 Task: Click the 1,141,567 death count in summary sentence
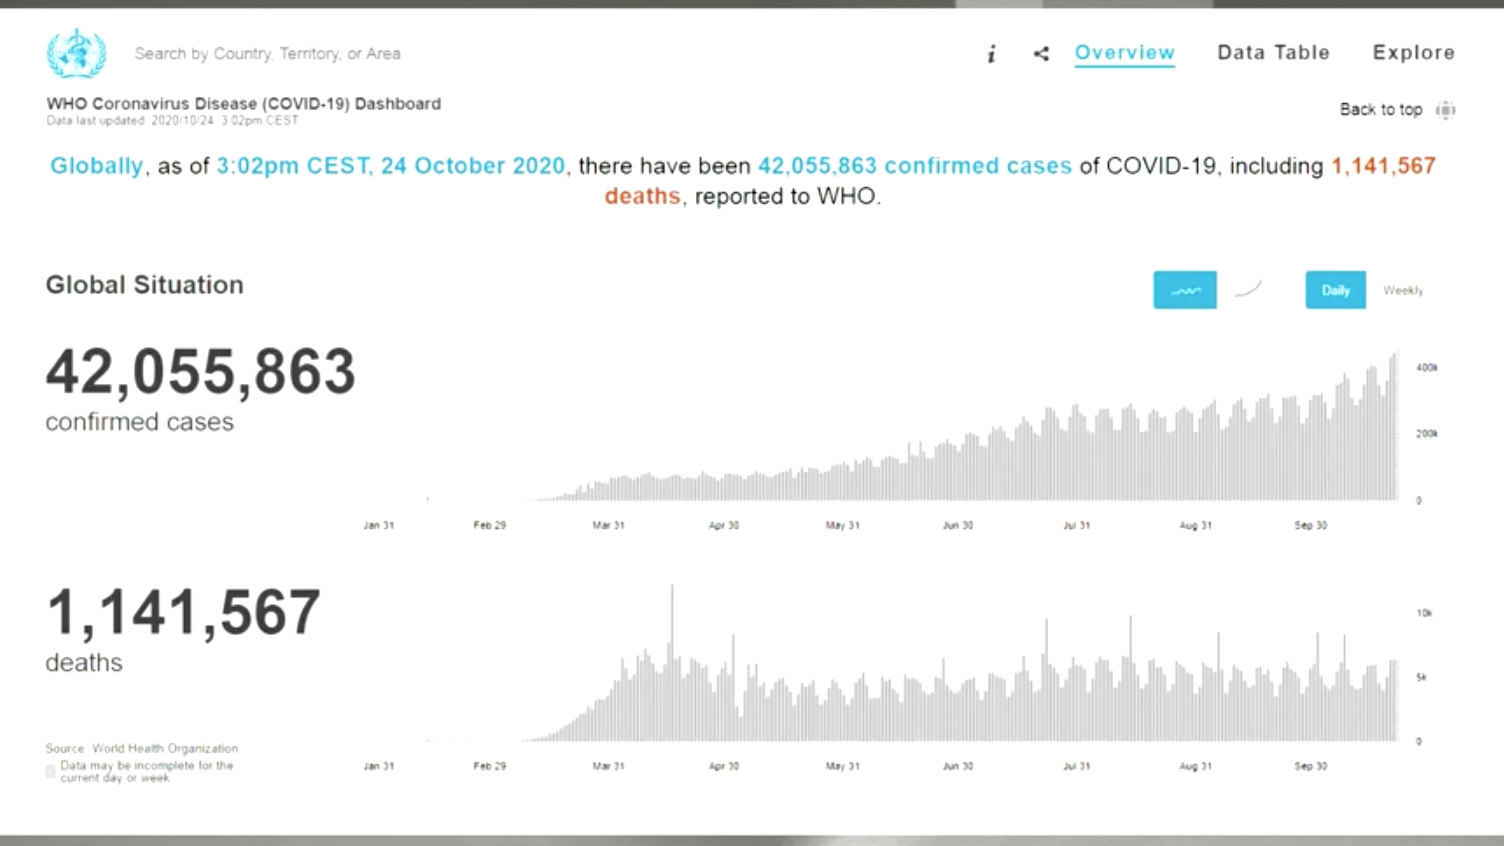click(x=1383, y=166)
